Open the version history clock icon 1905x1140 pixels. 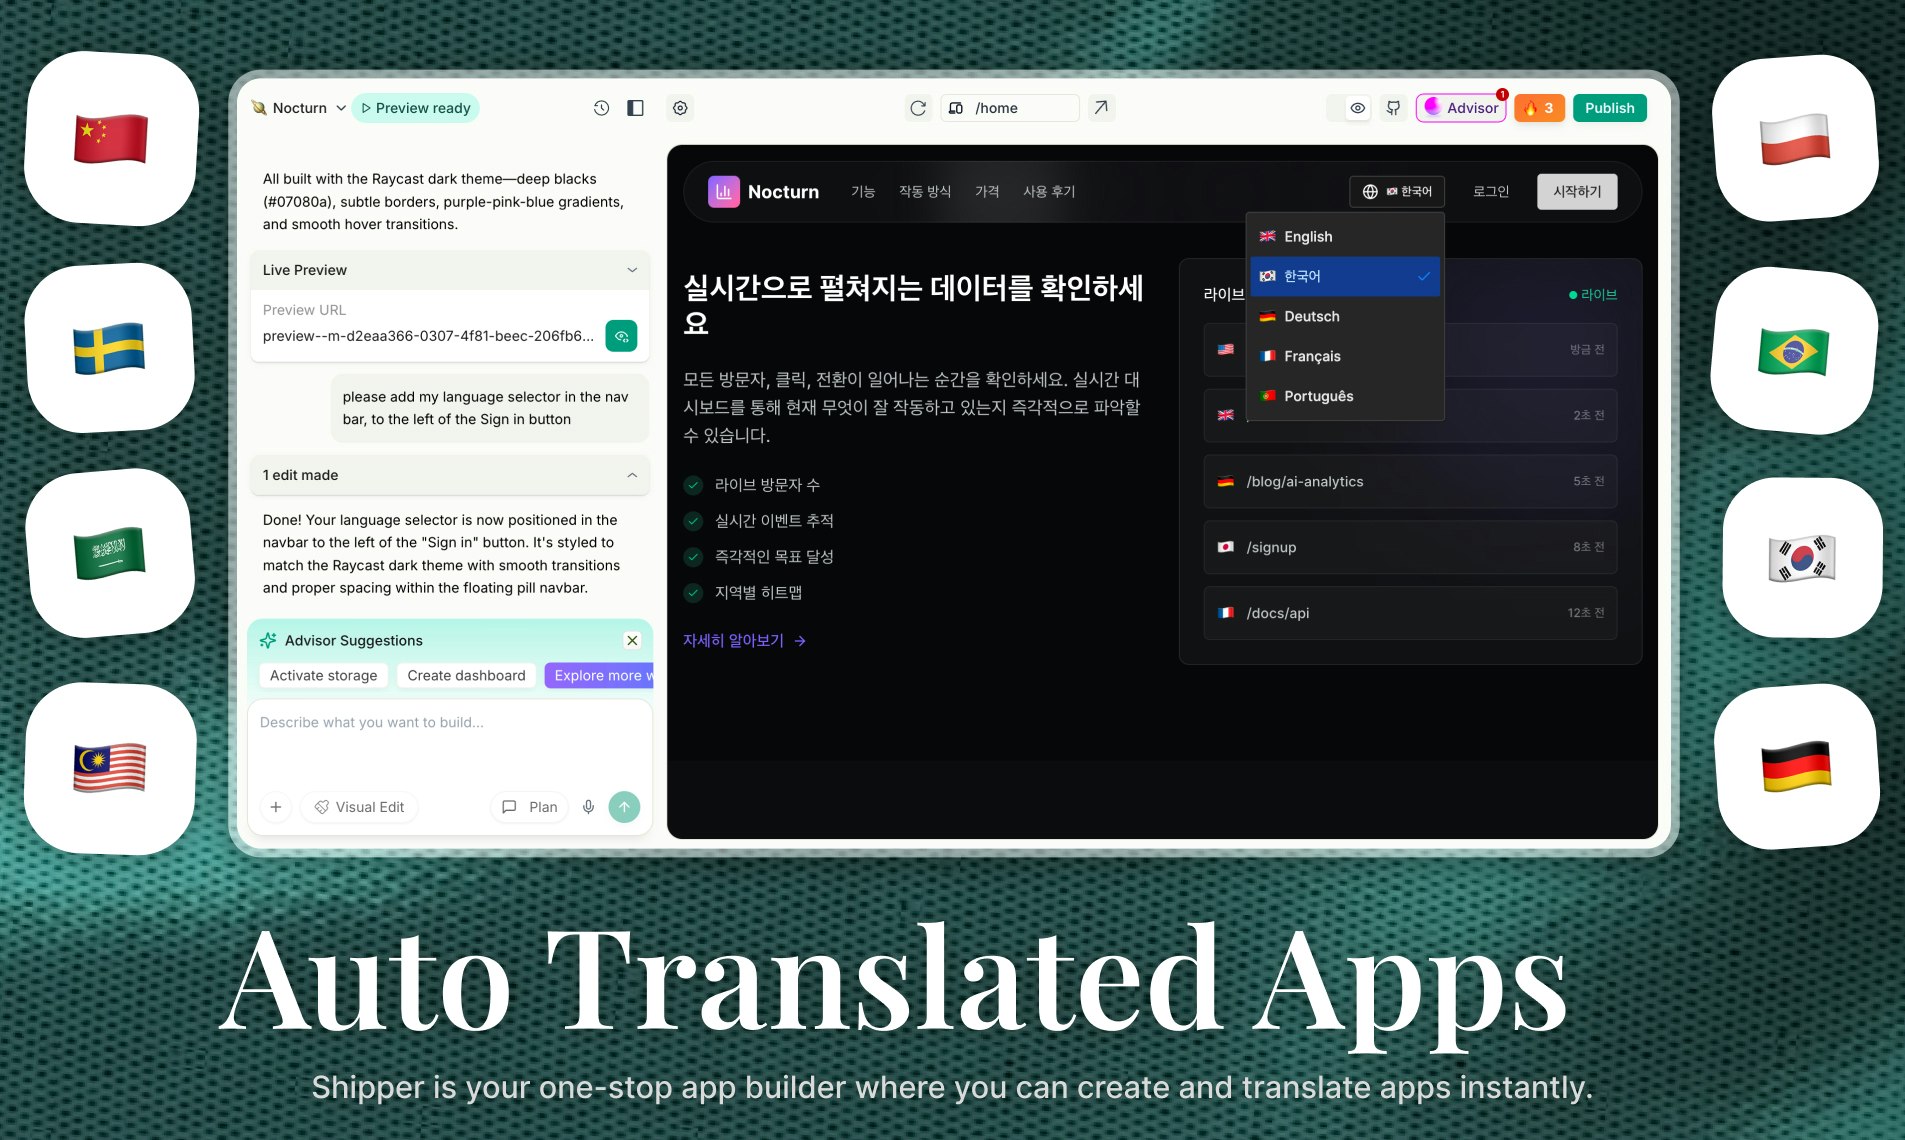tap(601, 108)
